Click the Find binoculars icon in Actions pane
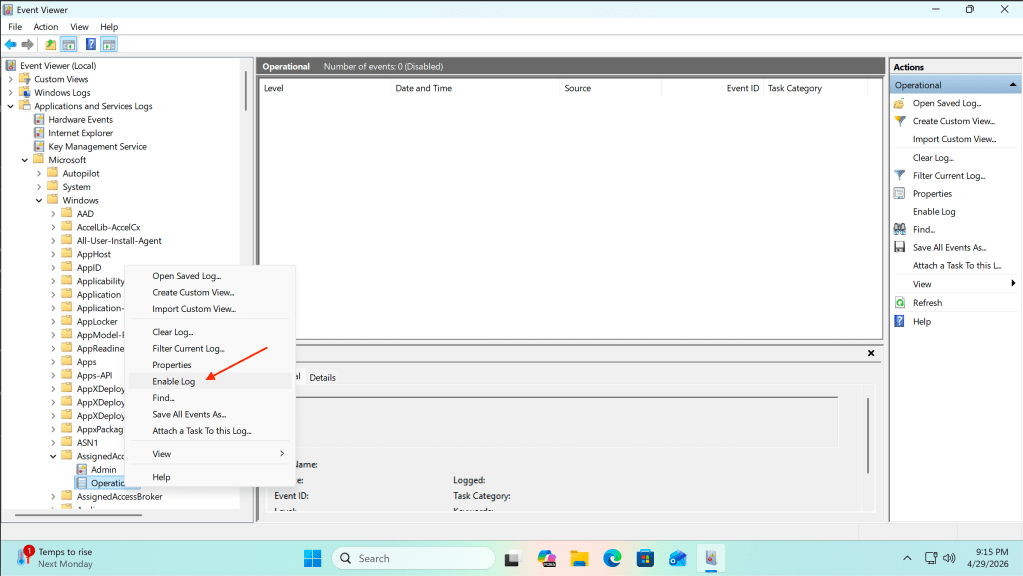 (899, 230)
